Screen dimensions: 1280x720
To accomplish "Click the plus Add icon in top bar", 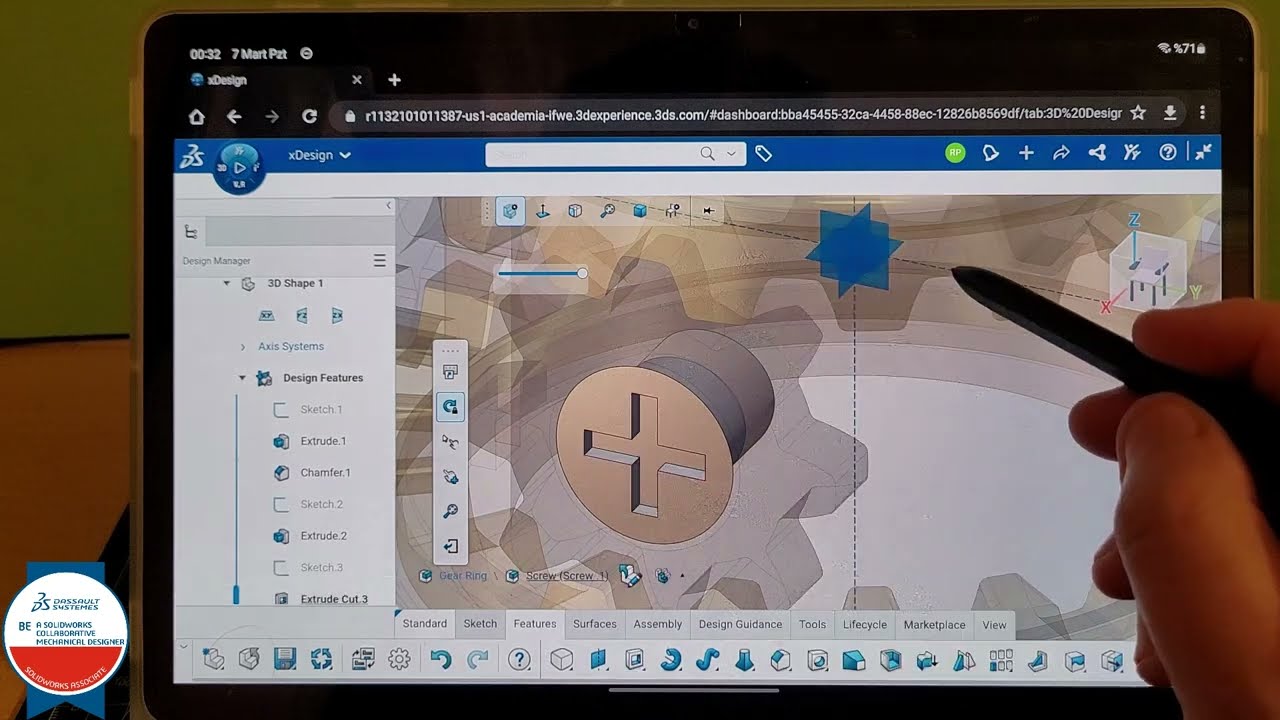I will point(1026,153).
